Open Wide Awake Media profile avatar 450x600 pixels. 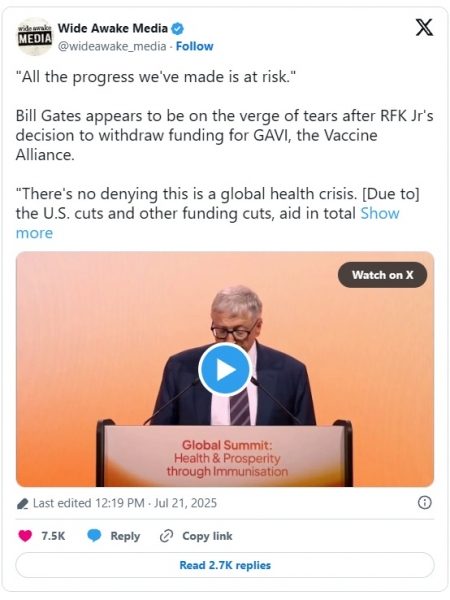coord(34,37)
